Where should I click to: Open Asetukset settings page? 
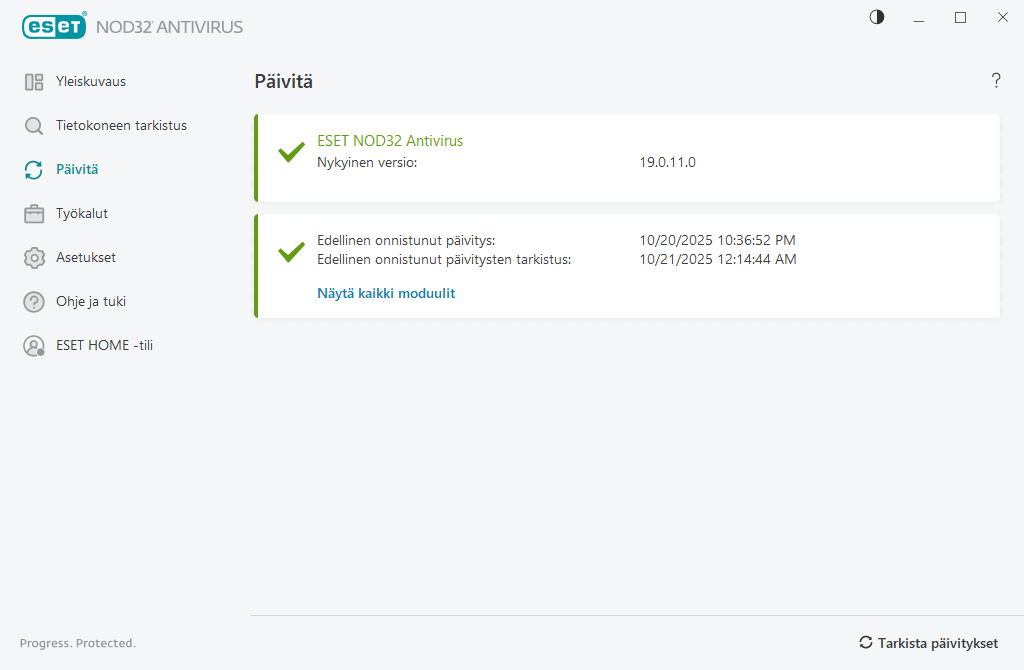(86, 258)
